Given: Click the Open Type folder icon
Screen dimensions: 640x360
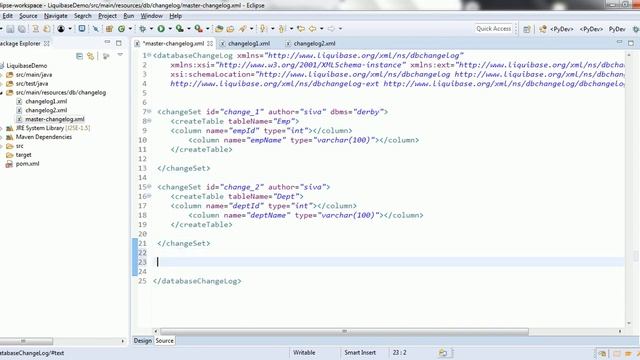Looking at the screenshot, I should point(219,29).
